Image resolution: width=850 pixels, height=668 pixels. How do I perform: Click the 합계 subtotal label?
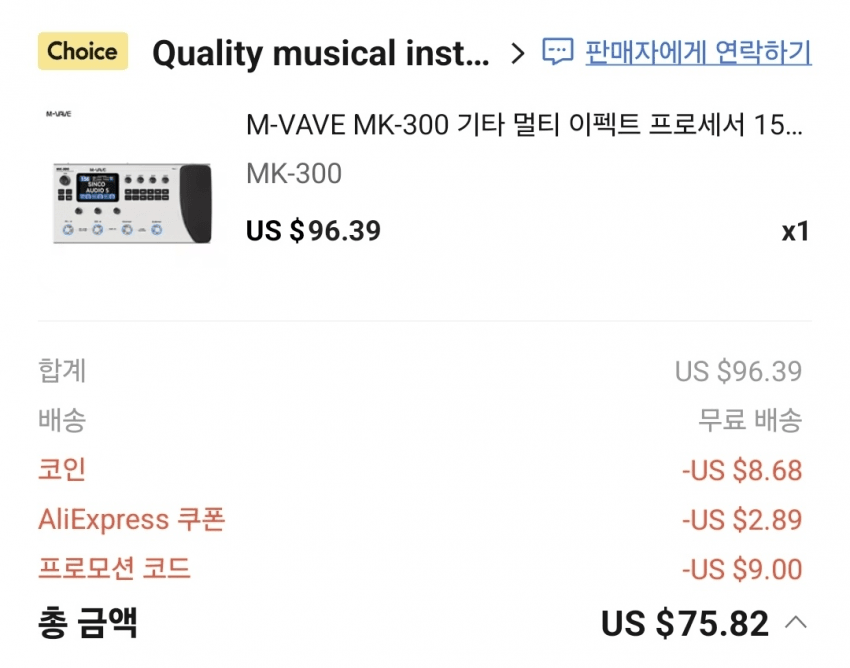tap(62, 371)
